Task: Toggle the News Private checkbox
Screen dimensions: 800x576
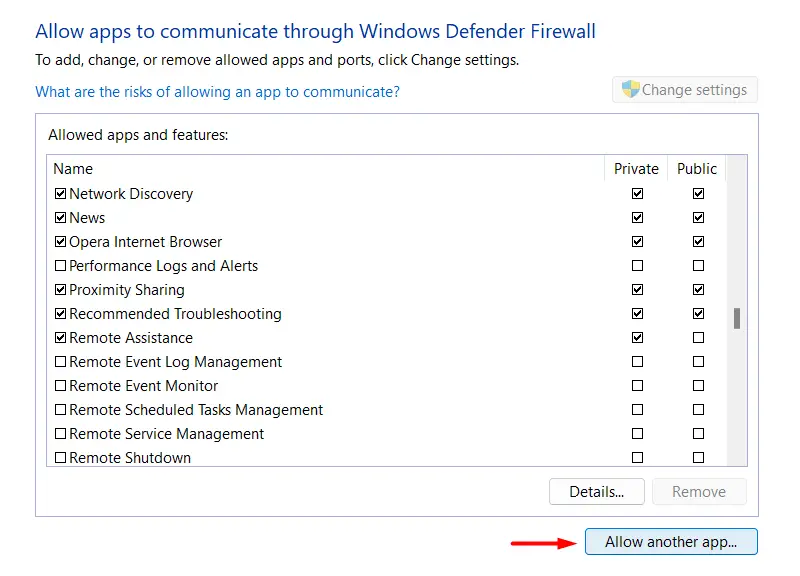Action: coord(637,218)
